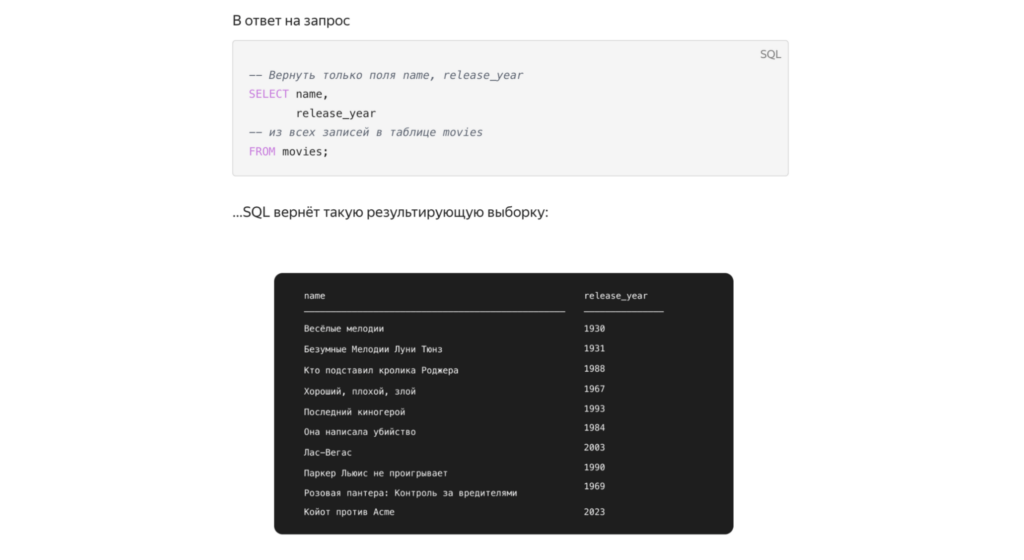The height and width of the screenshot is (560, 1024).
Task: Click «Розовая пантера: Контроль за вредителями» row
Action: click(410, 493)
